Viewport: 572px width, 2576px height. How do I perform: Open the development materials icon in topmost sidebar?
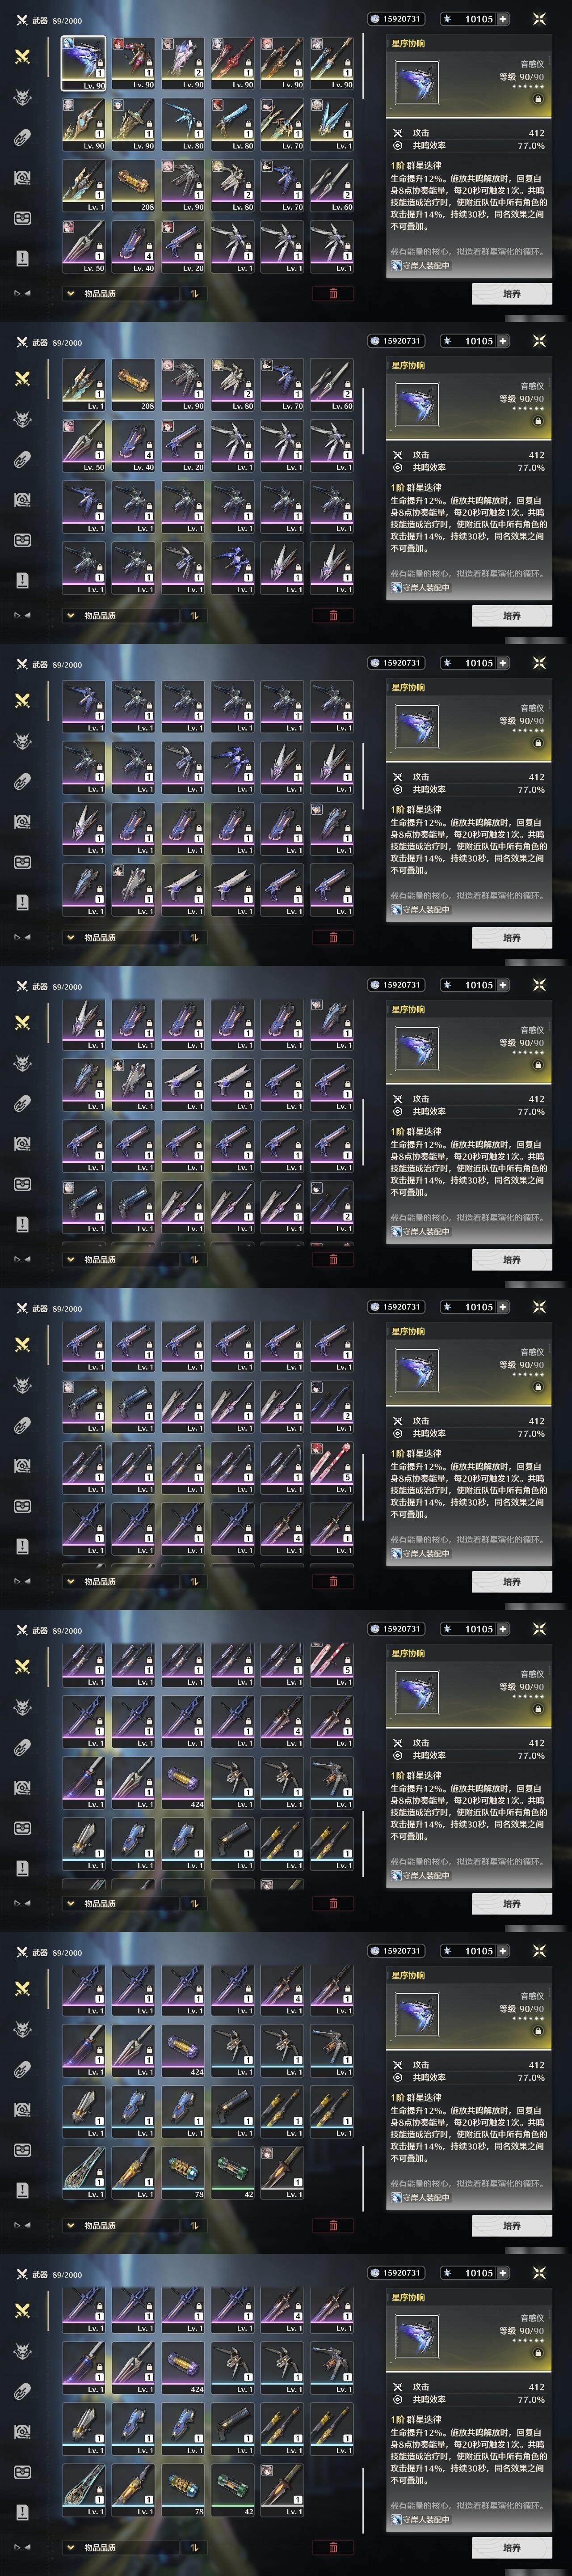click(x=22, y=178)
